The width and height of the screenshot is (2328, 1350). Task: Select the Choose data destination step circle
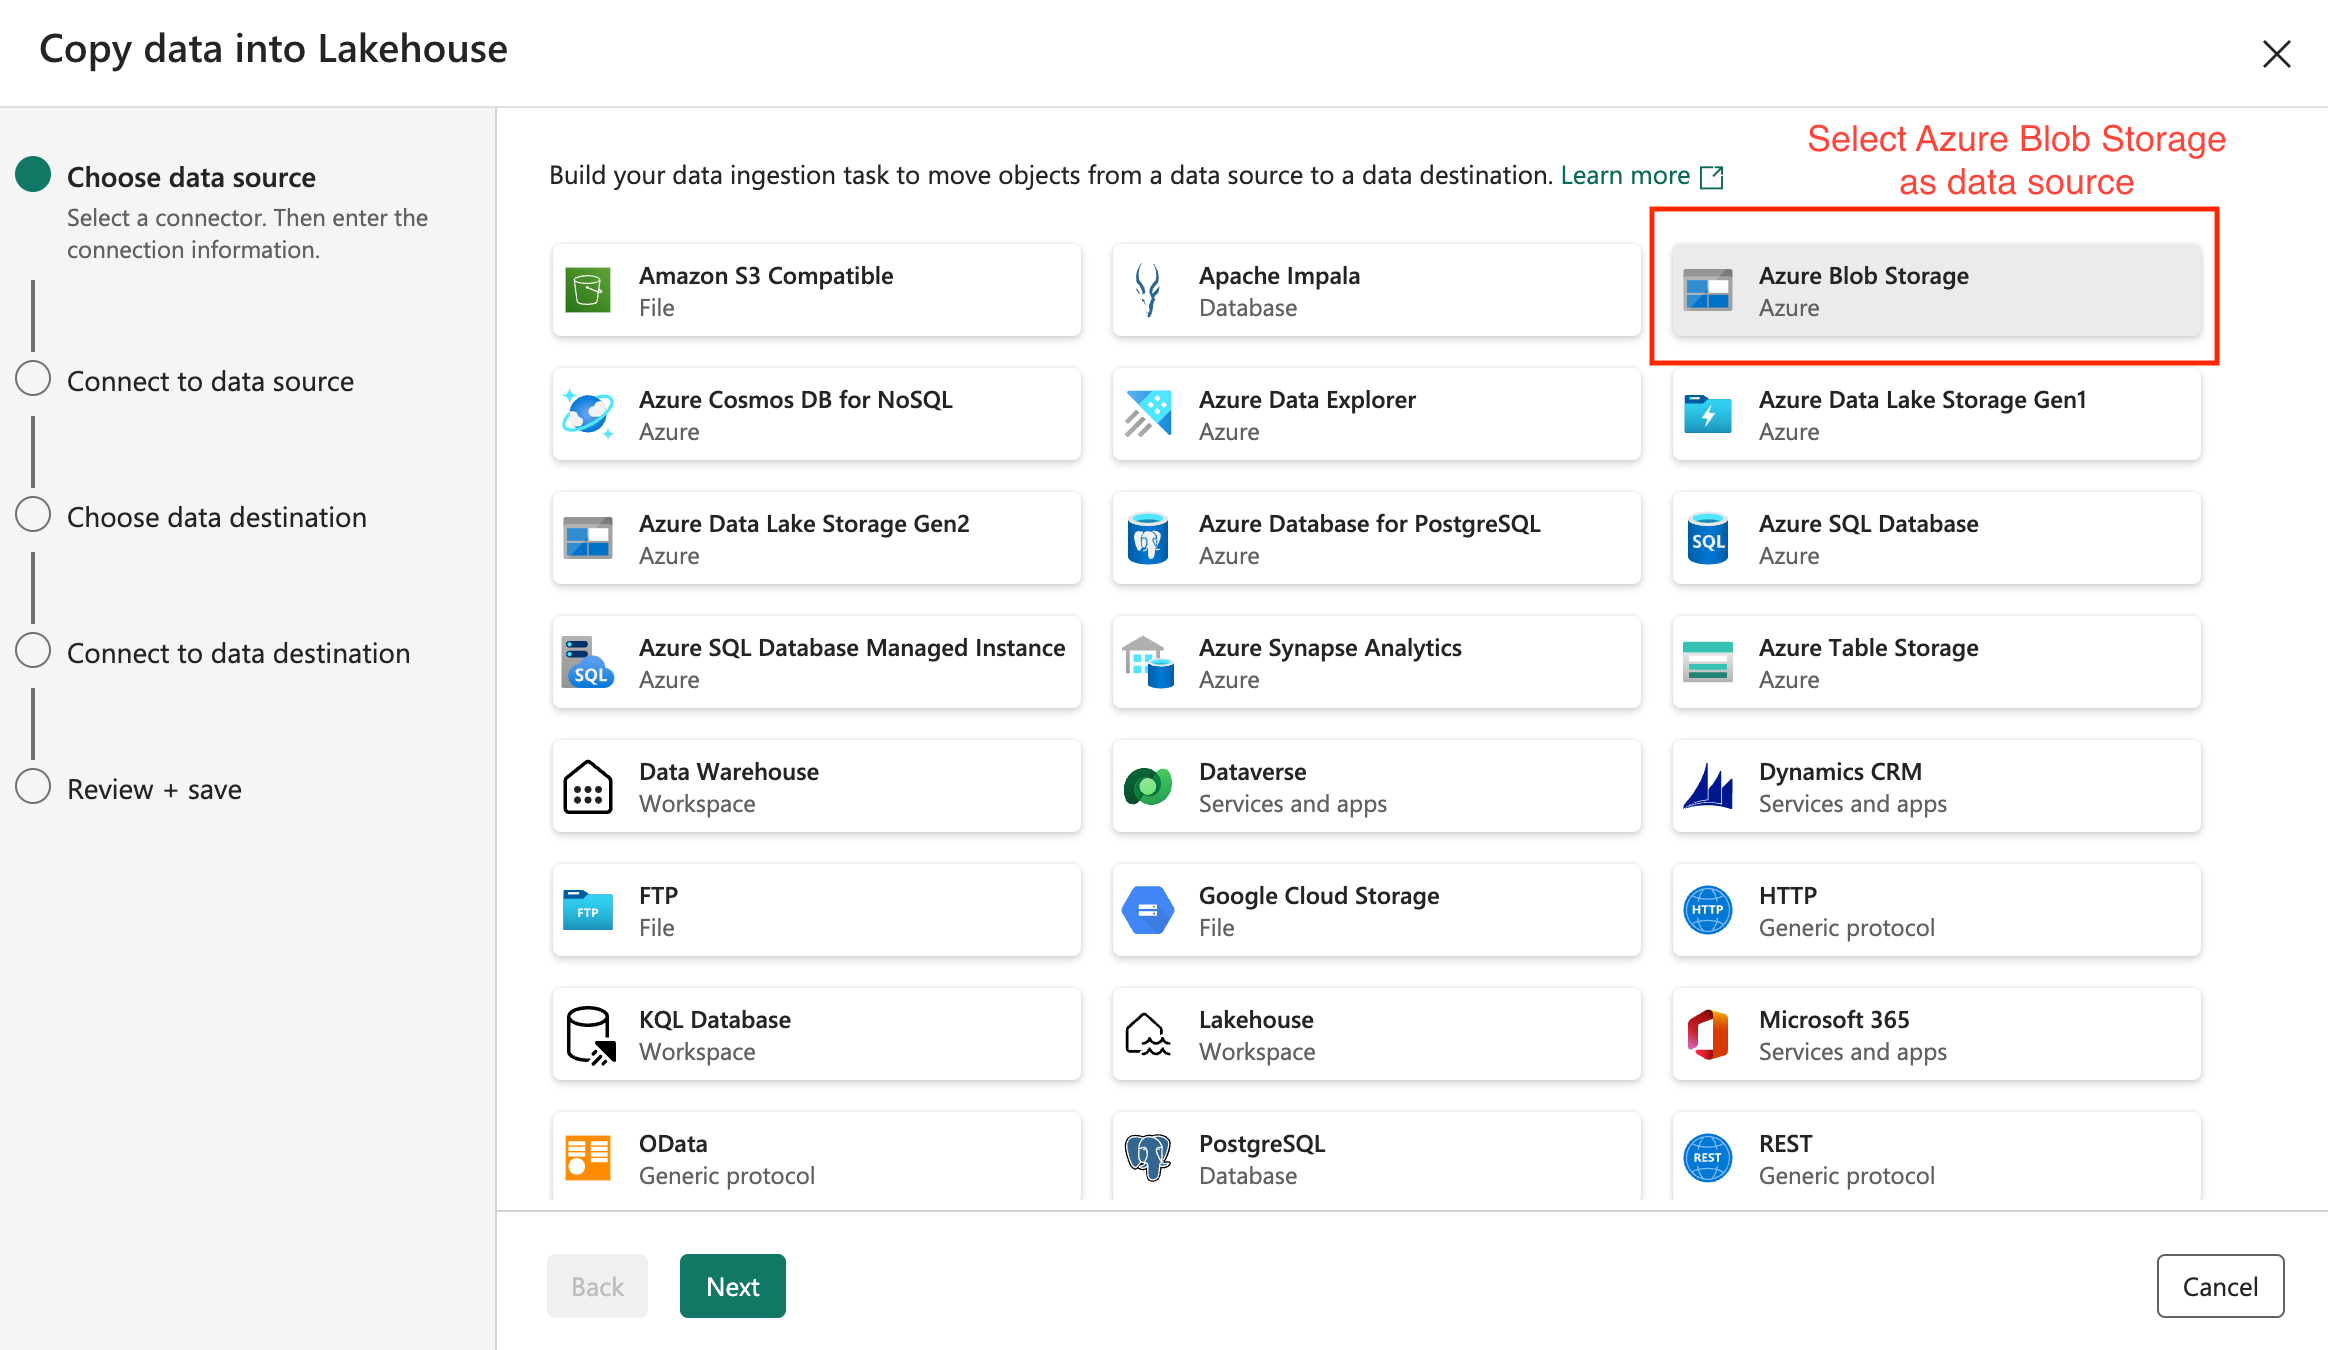33,514
